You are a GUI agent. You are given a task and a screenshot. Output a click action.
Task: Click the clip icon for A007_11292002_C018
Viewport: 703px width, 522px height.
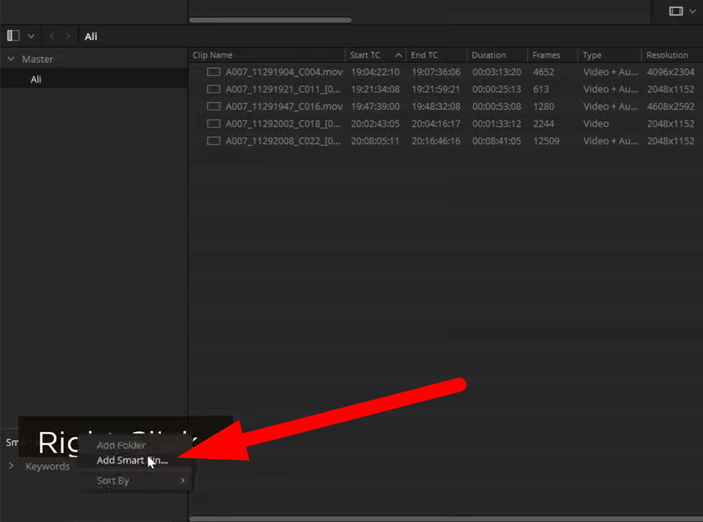point(213,123)
